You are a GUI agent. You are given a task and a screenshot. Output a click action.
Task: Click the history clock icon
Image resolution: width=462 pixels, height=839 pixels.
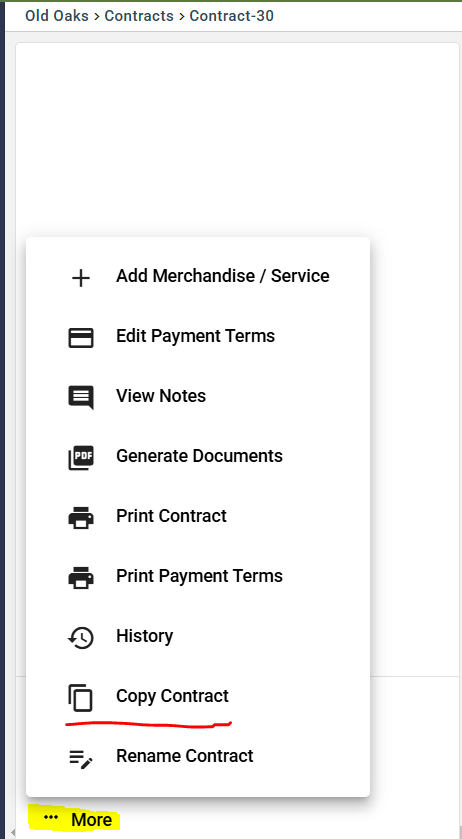81,638
